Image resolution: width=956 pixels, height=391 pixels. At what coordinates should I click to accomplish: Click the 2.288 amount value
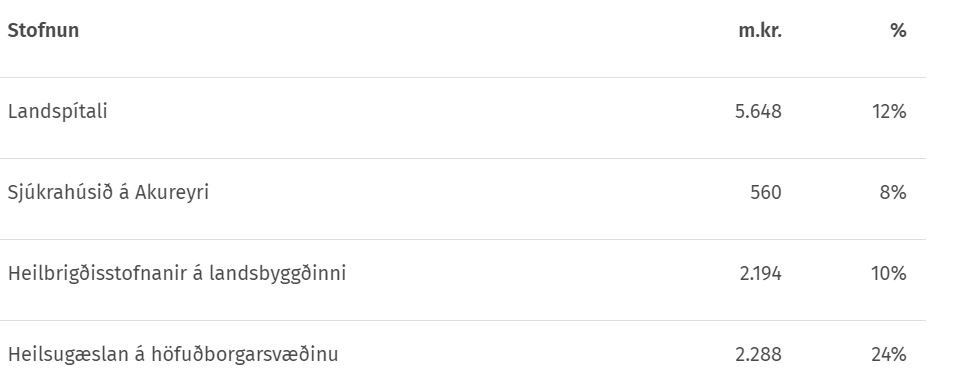758,355
